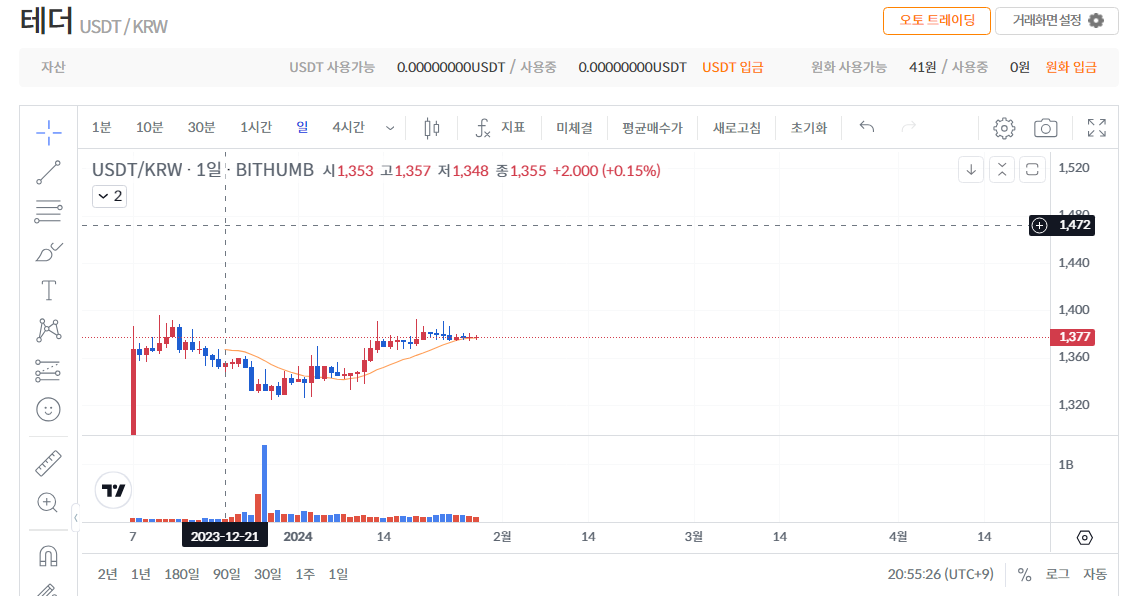Click the 새로고침 refresh button
Image resolution: width=1123 pixels, height=602 pixels.
point(737,128)
